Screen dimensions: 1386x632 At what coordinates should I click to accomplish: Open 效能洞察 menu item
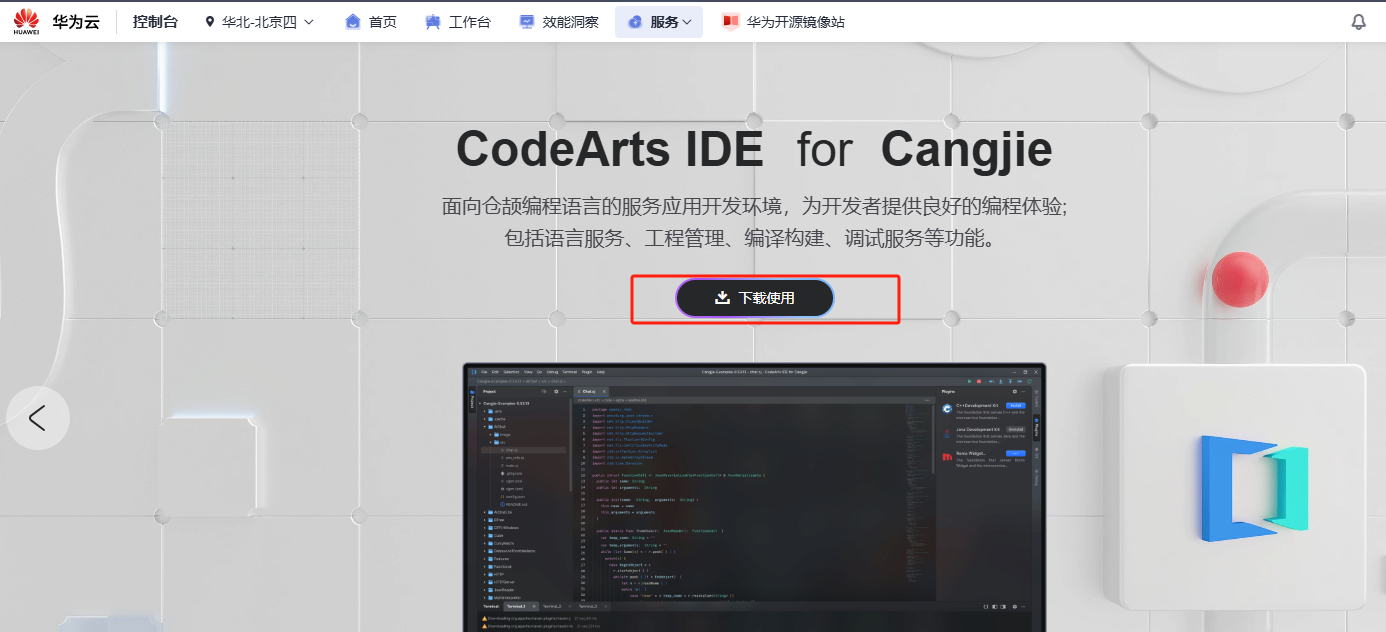tap(559, 22)
